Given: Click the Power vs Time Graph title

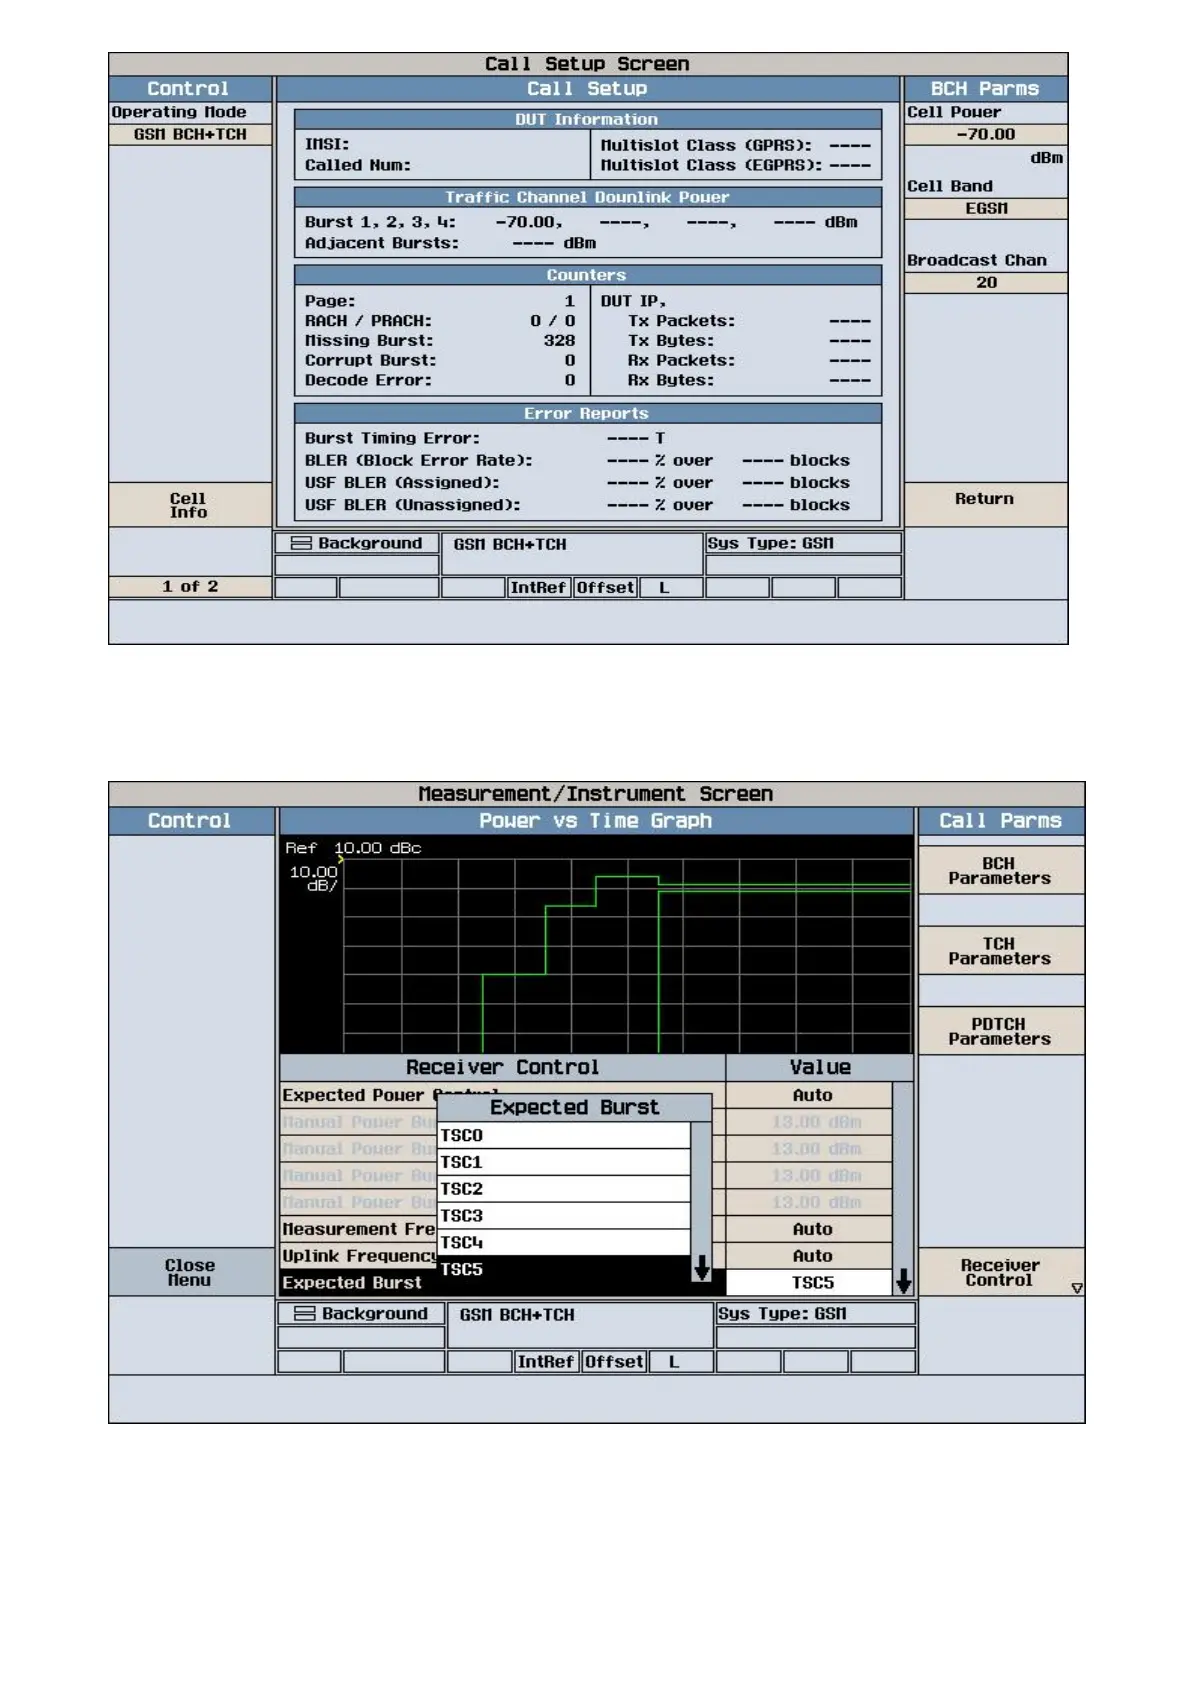Looking at the screenshot, I should (x=596, y=821).
